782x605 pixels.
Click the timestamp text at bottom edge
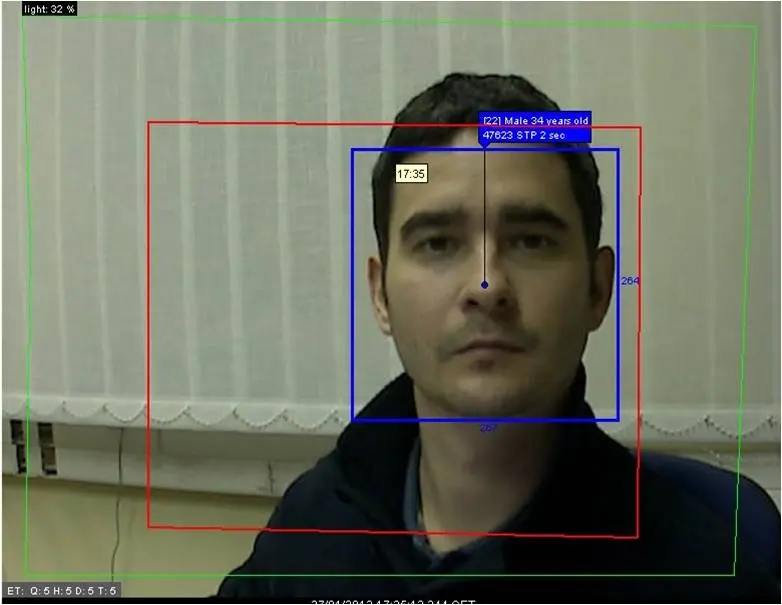tap(393, 602)
